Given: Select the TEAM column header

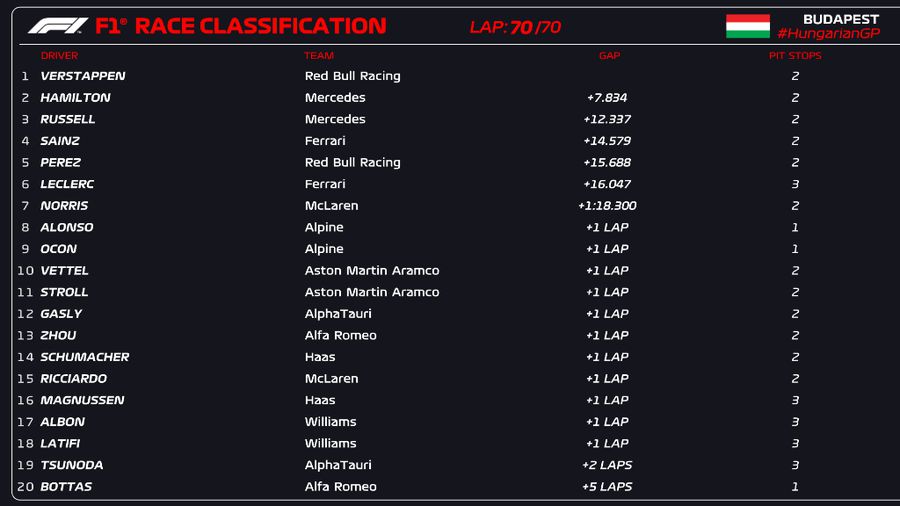Looking at the screenshot, I should [x=319, y=56].
